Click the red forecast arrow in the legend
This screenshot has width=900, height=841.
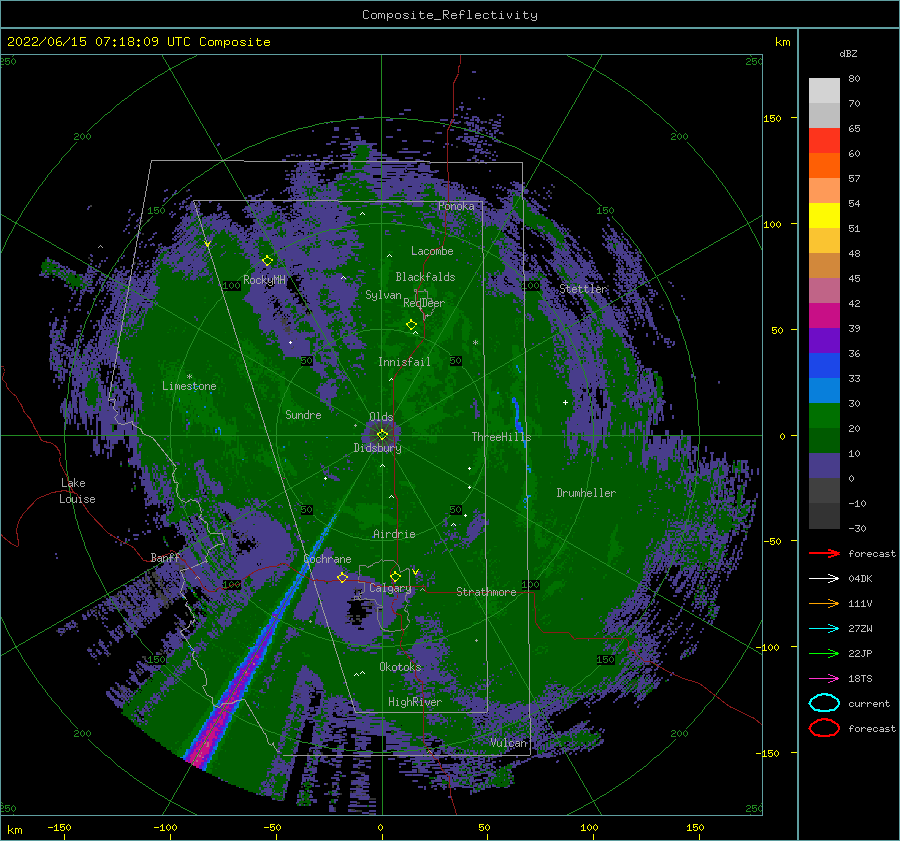tap(824, 553)
